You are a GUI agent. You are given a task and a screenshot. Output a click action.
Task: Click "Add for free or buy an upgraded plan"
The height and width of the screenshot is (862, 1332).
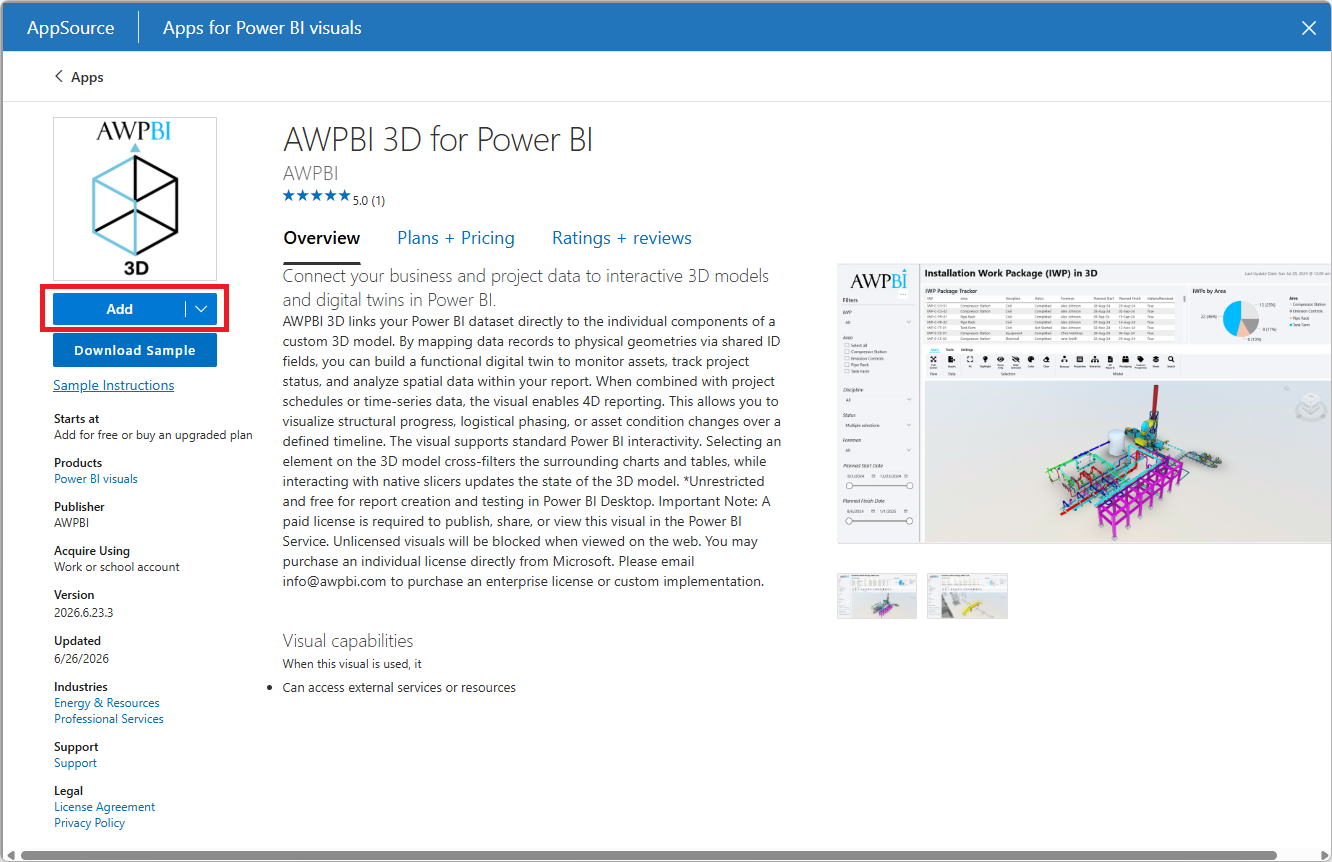click(x=153, y=435)
